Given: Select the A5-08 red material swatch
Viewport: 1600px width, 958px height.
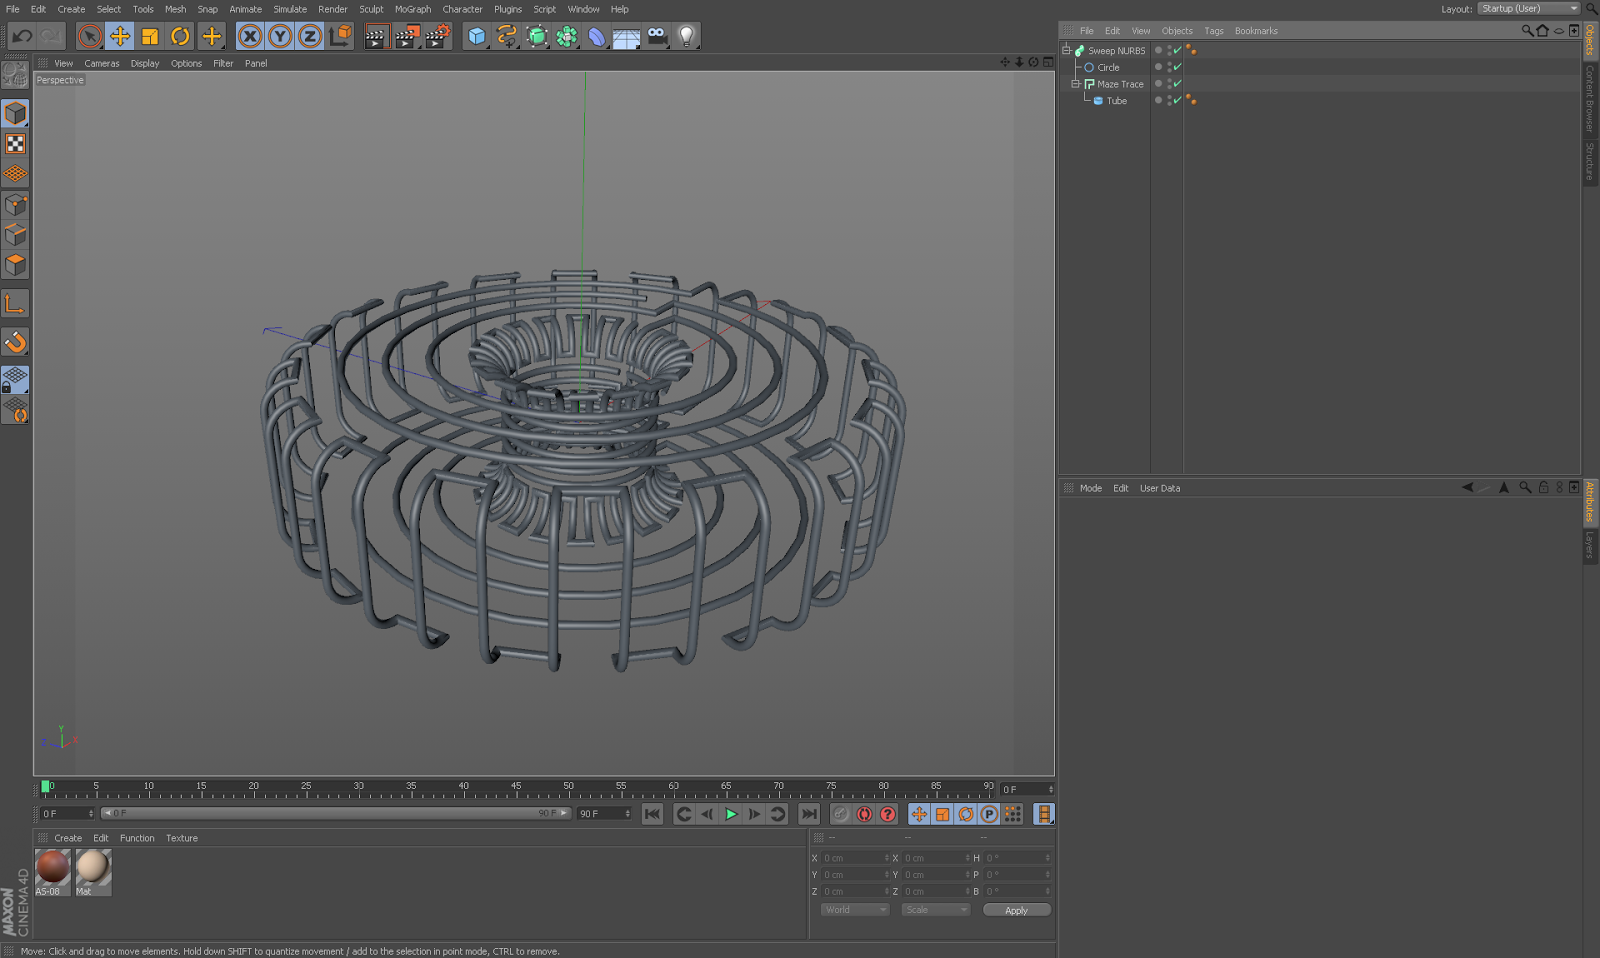Looking at the screenshot, I should pyautogui.click(x=52, y=867).
